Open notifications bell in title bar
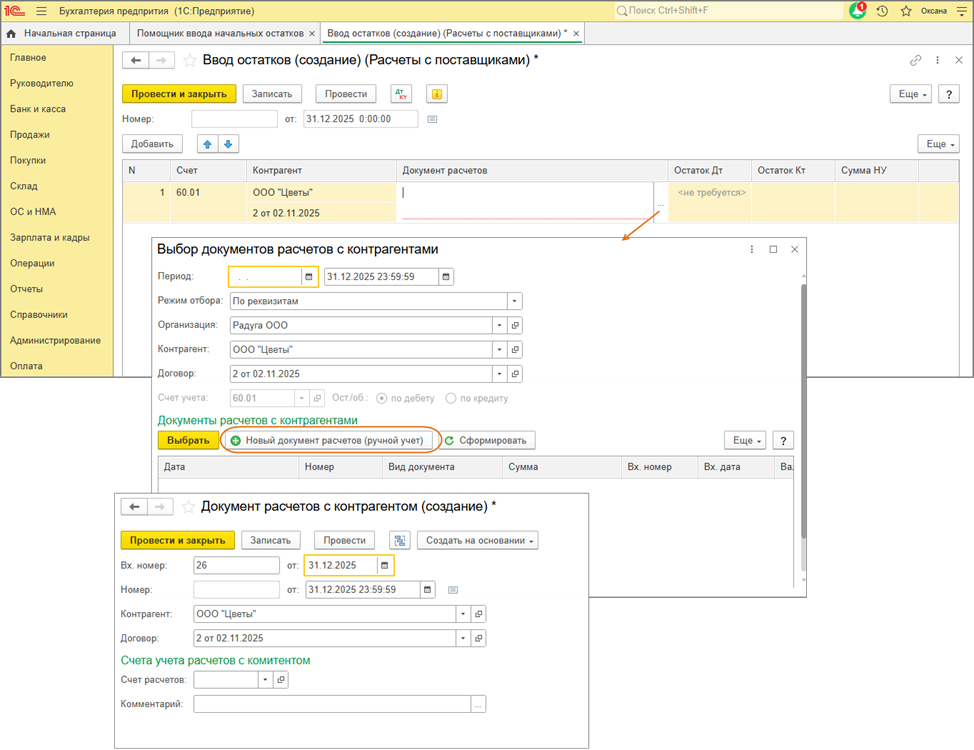 click(857, 10)
